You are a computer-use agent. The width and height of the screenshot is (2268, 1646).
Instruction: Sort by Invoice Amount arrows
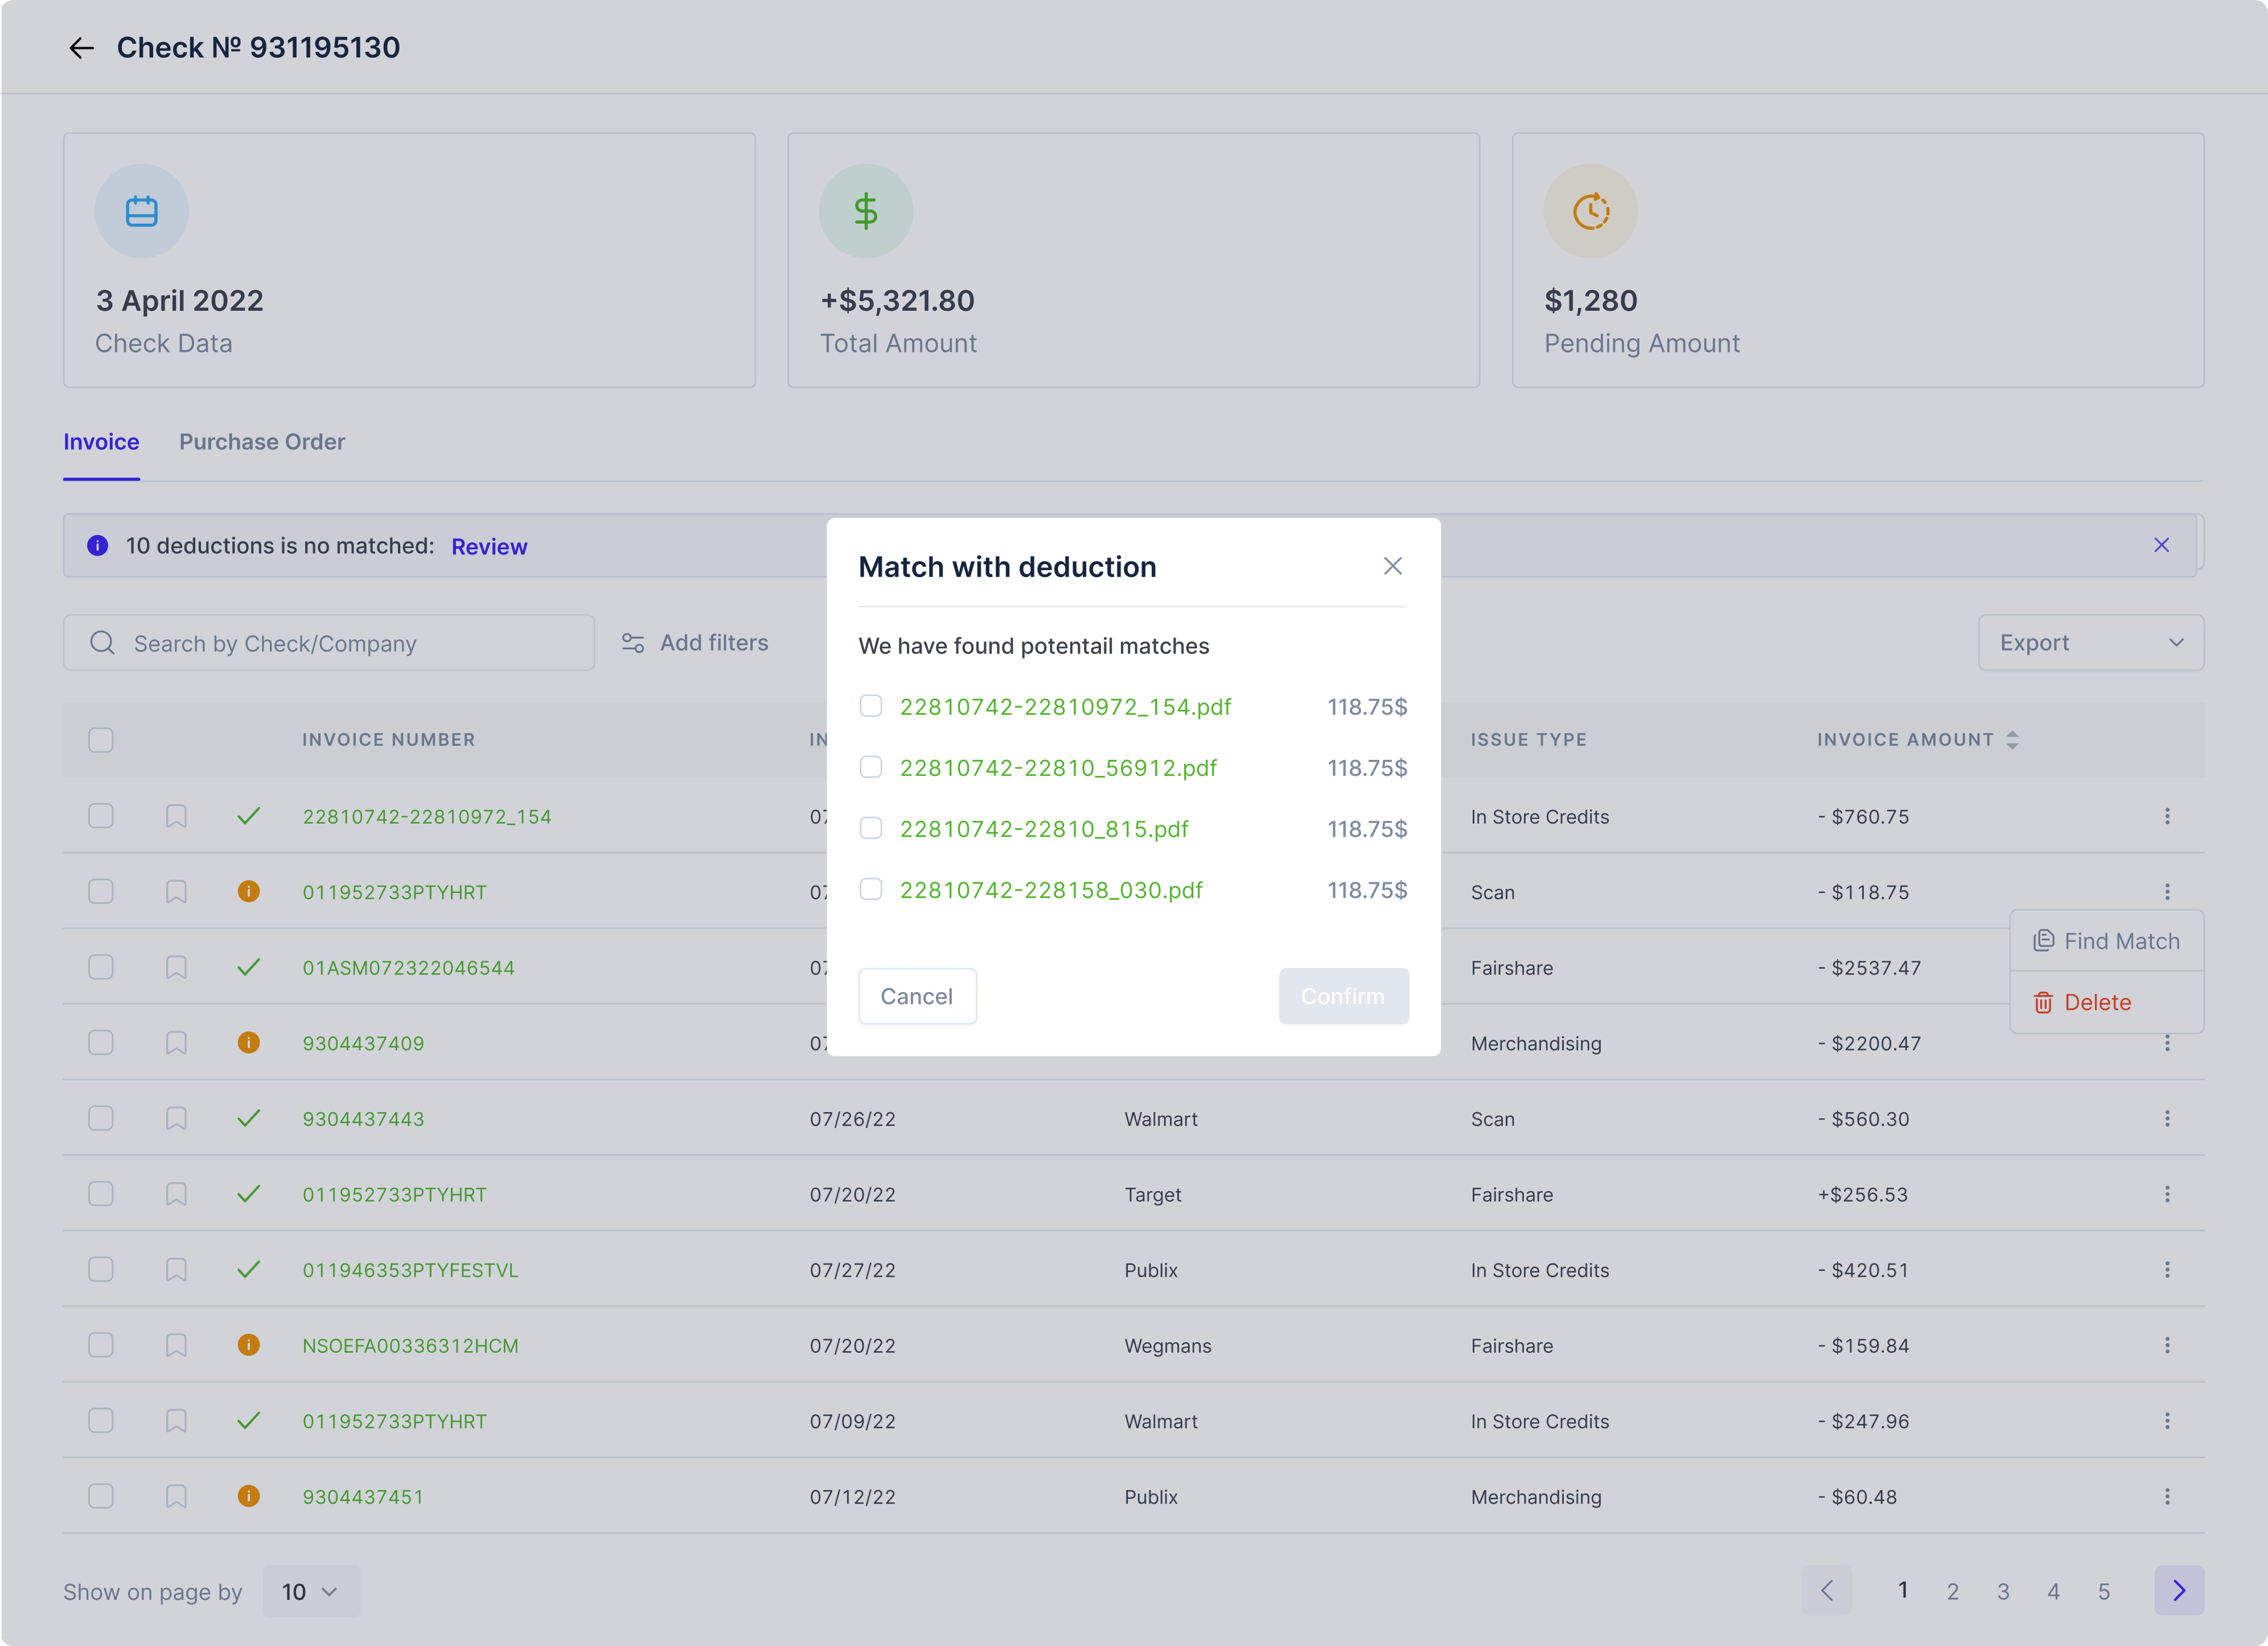2012,740
